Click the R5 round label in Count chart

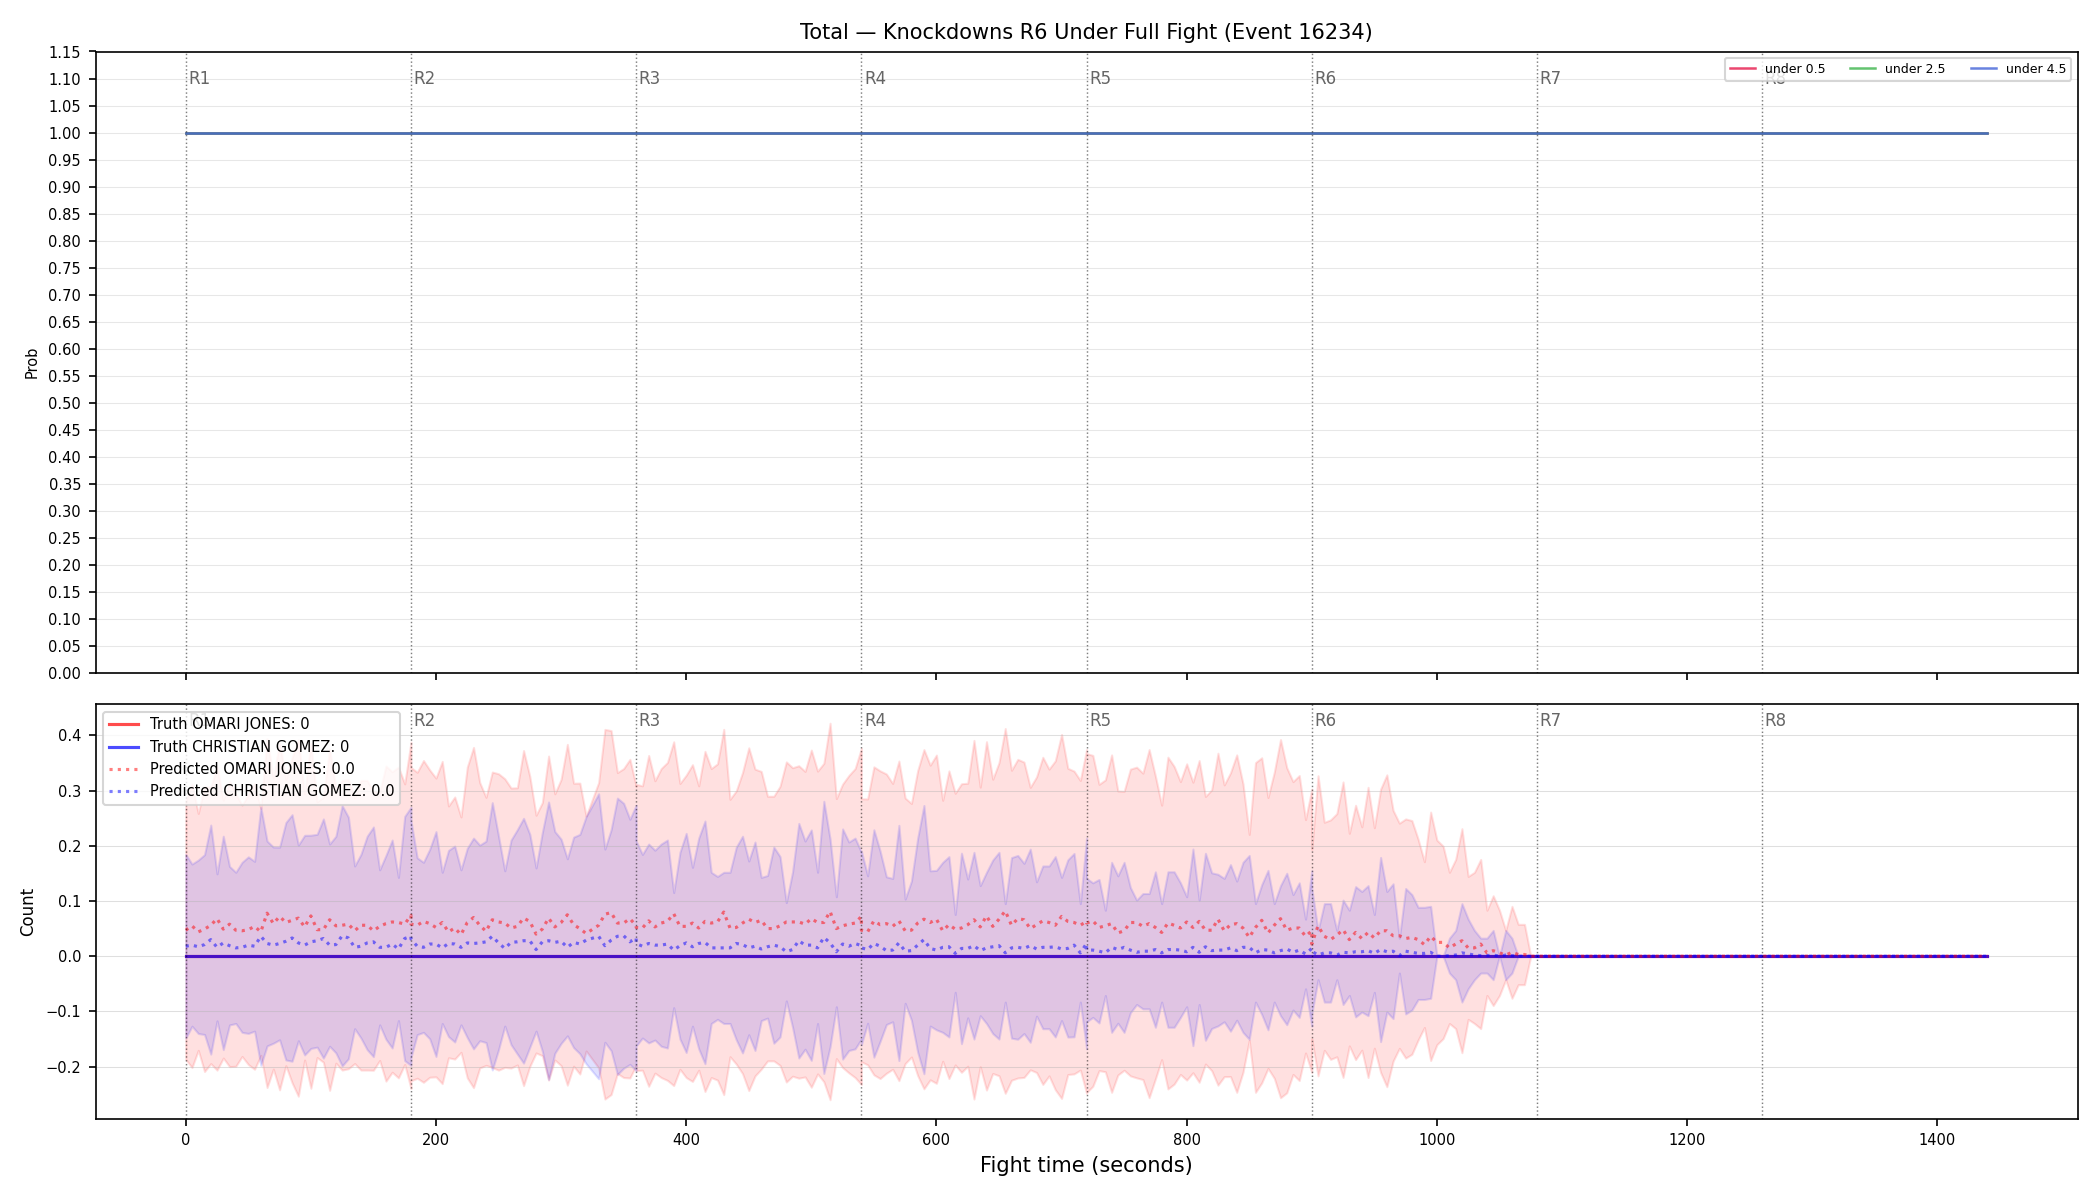[1100, 720]
